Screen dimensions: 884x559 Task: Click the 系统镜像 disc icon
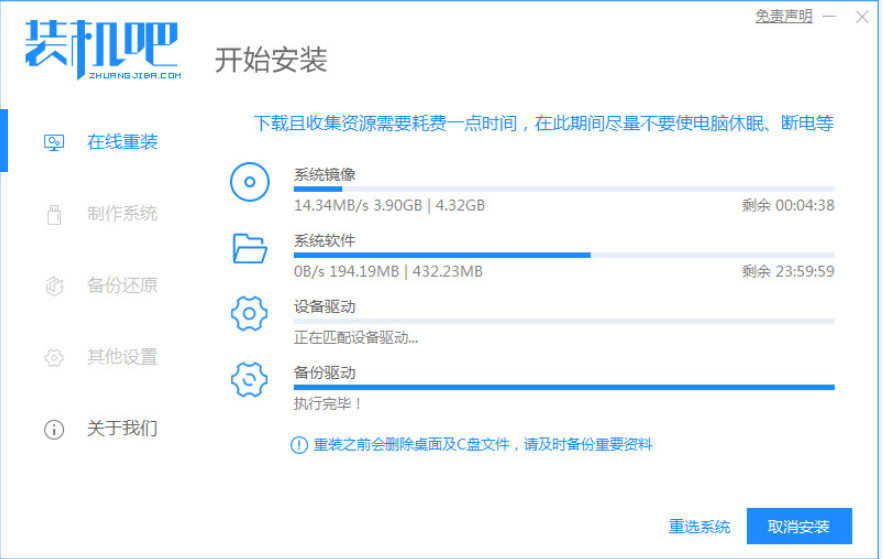click(x=249, y=183)
